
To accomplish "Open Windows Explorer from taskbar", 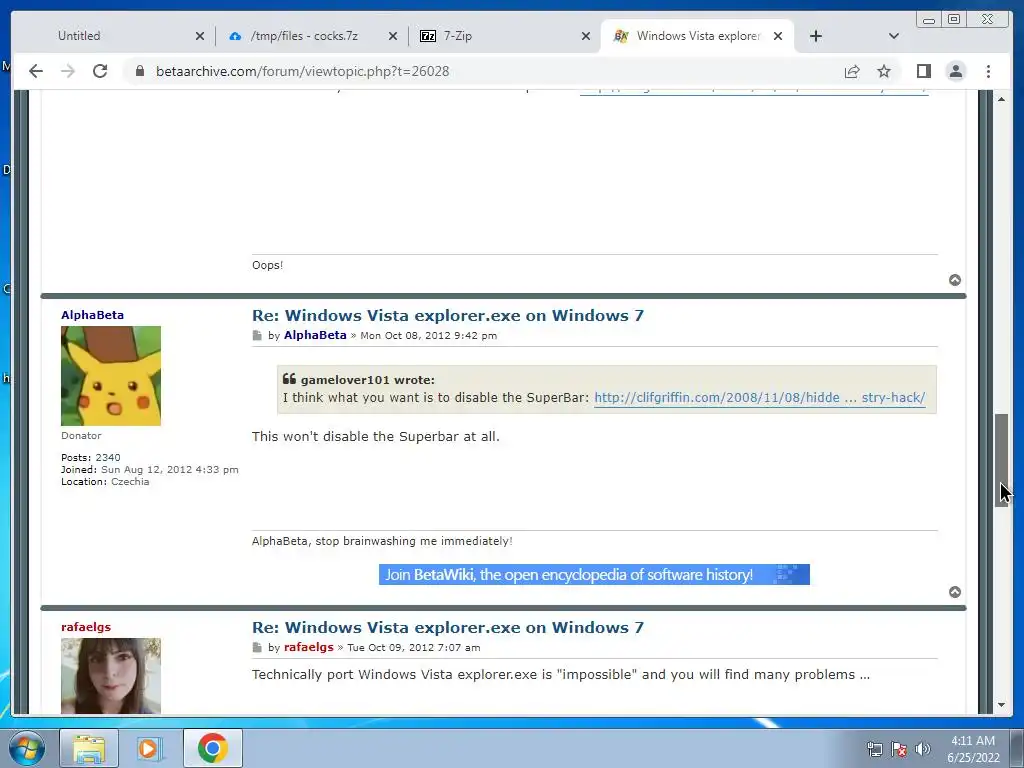I will [x=89, y=748].
